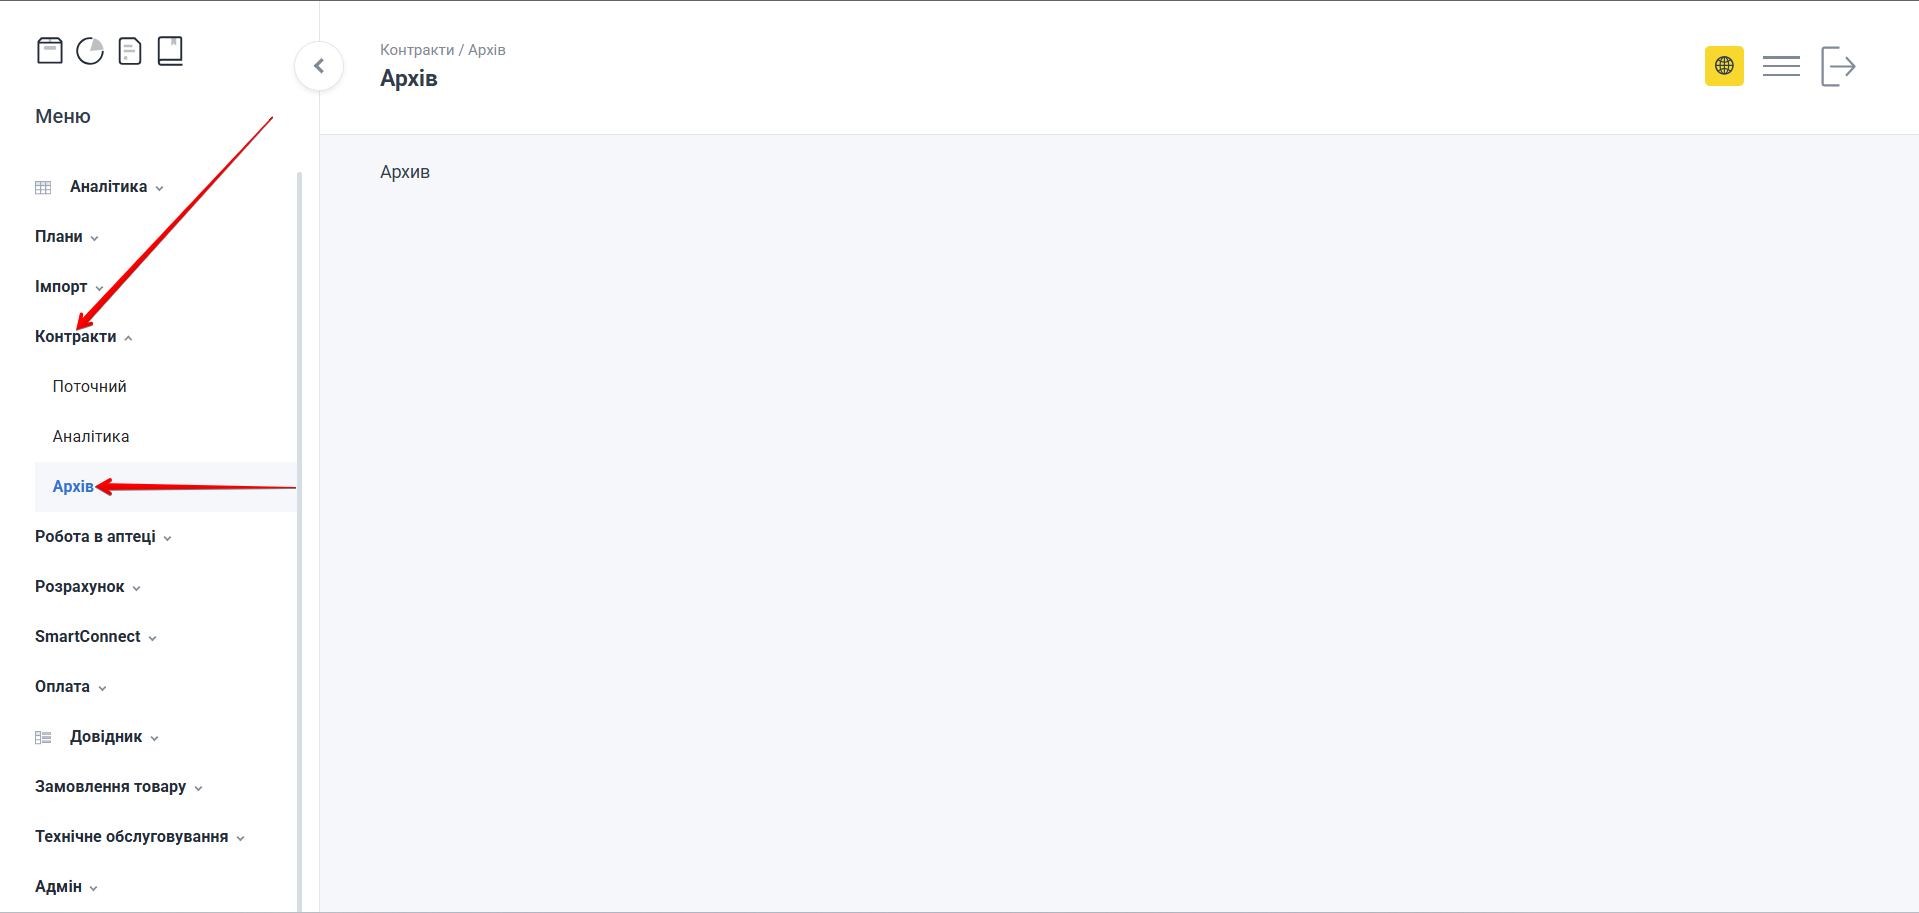Open the Аналітика item under Контракти
The height and width of the screenshot is (913, 1919).
pos(91,437)
